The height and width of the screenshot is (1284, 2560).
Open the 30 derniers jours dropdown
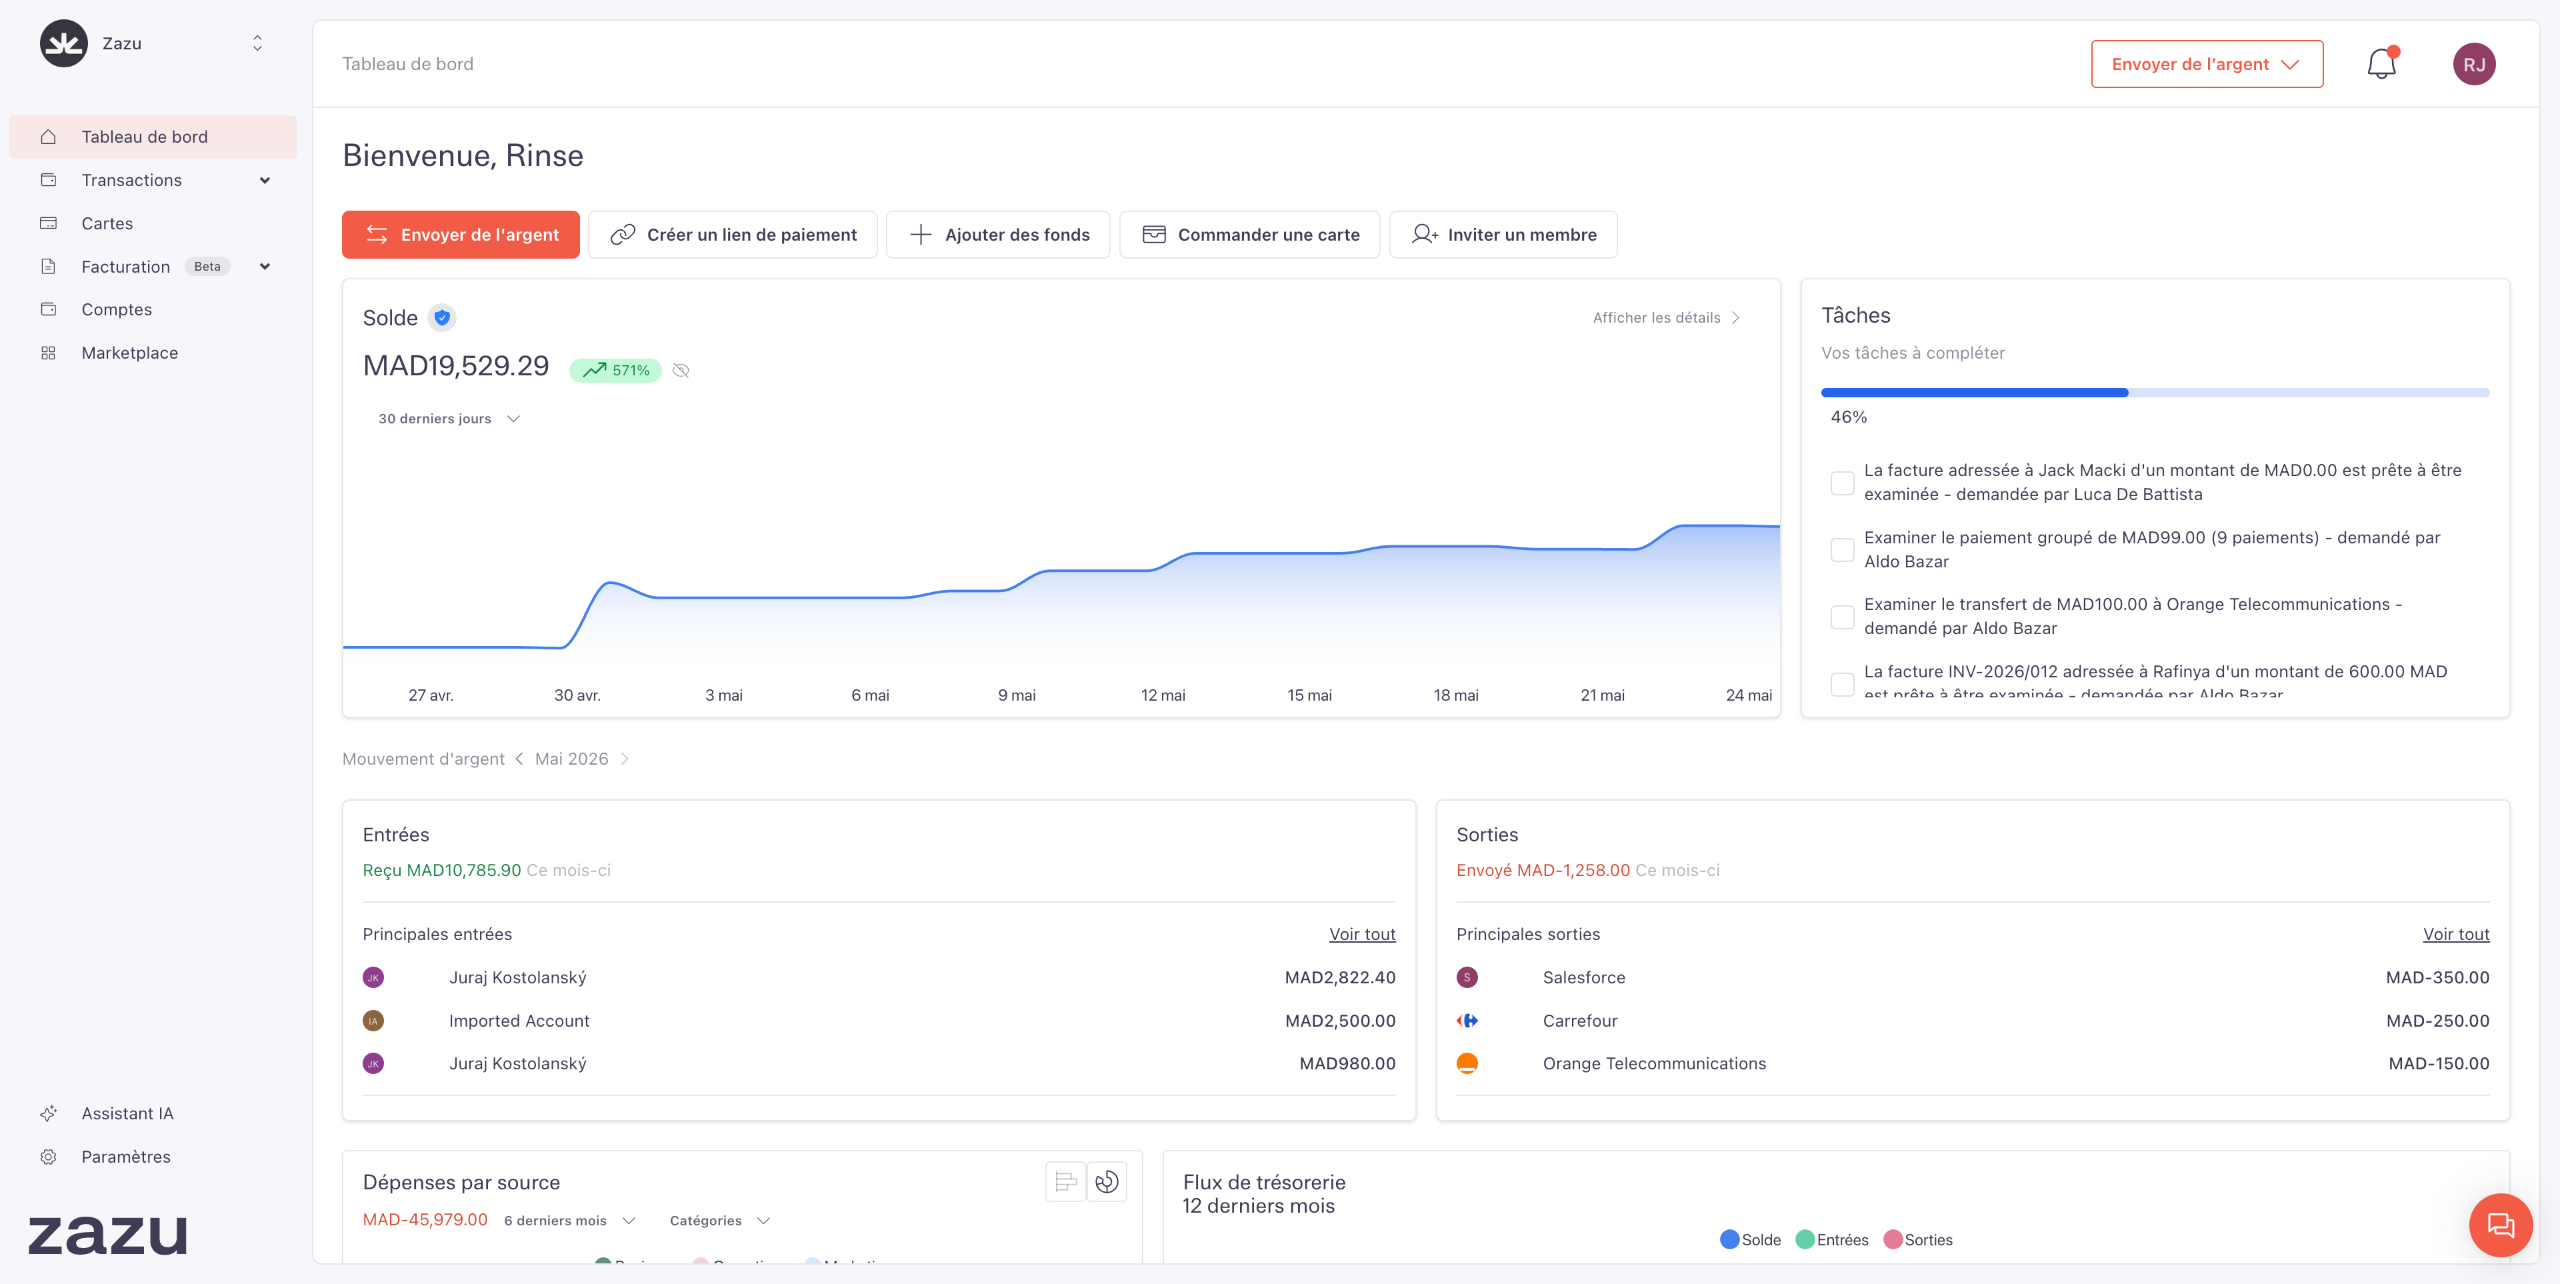tap(449, 419)
